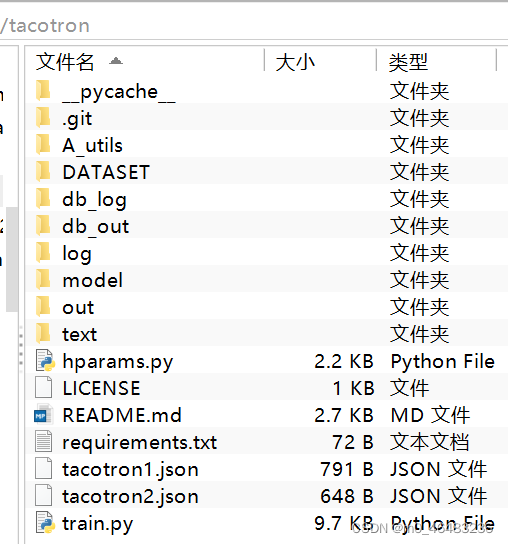Image resolution: width=508 pixels, height=544 pixels.
Task: Click the out folder icon
Action: tap(43, 307)
